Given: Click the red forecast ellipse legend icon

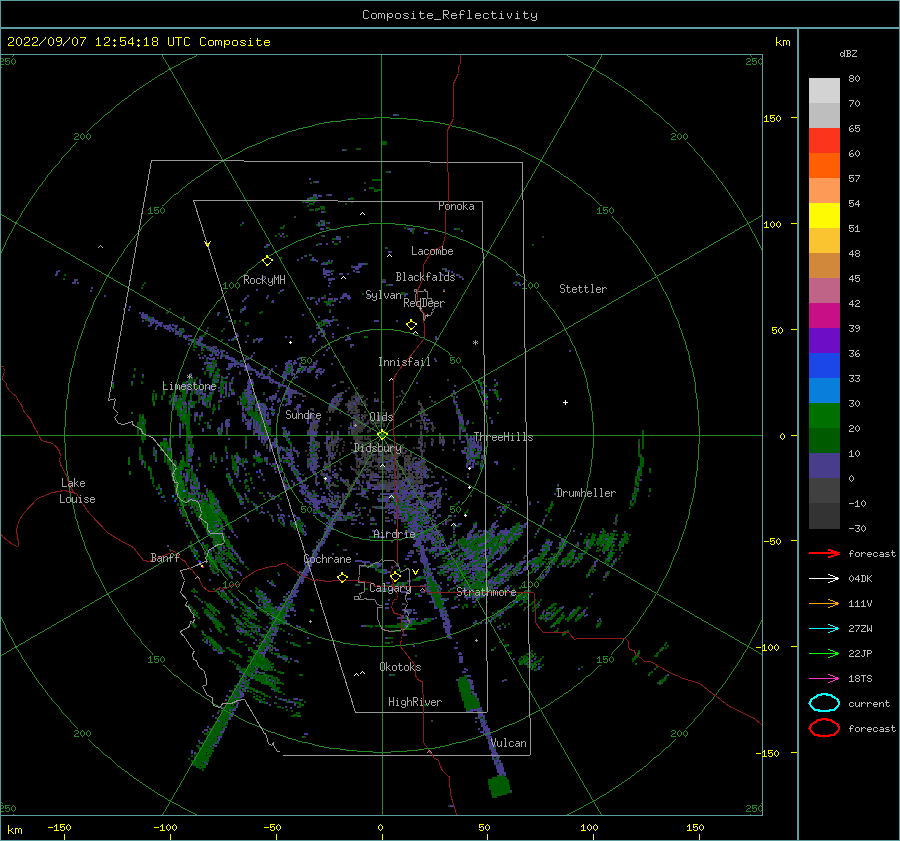Looking at the screenshot, I should tap(824, 728).
